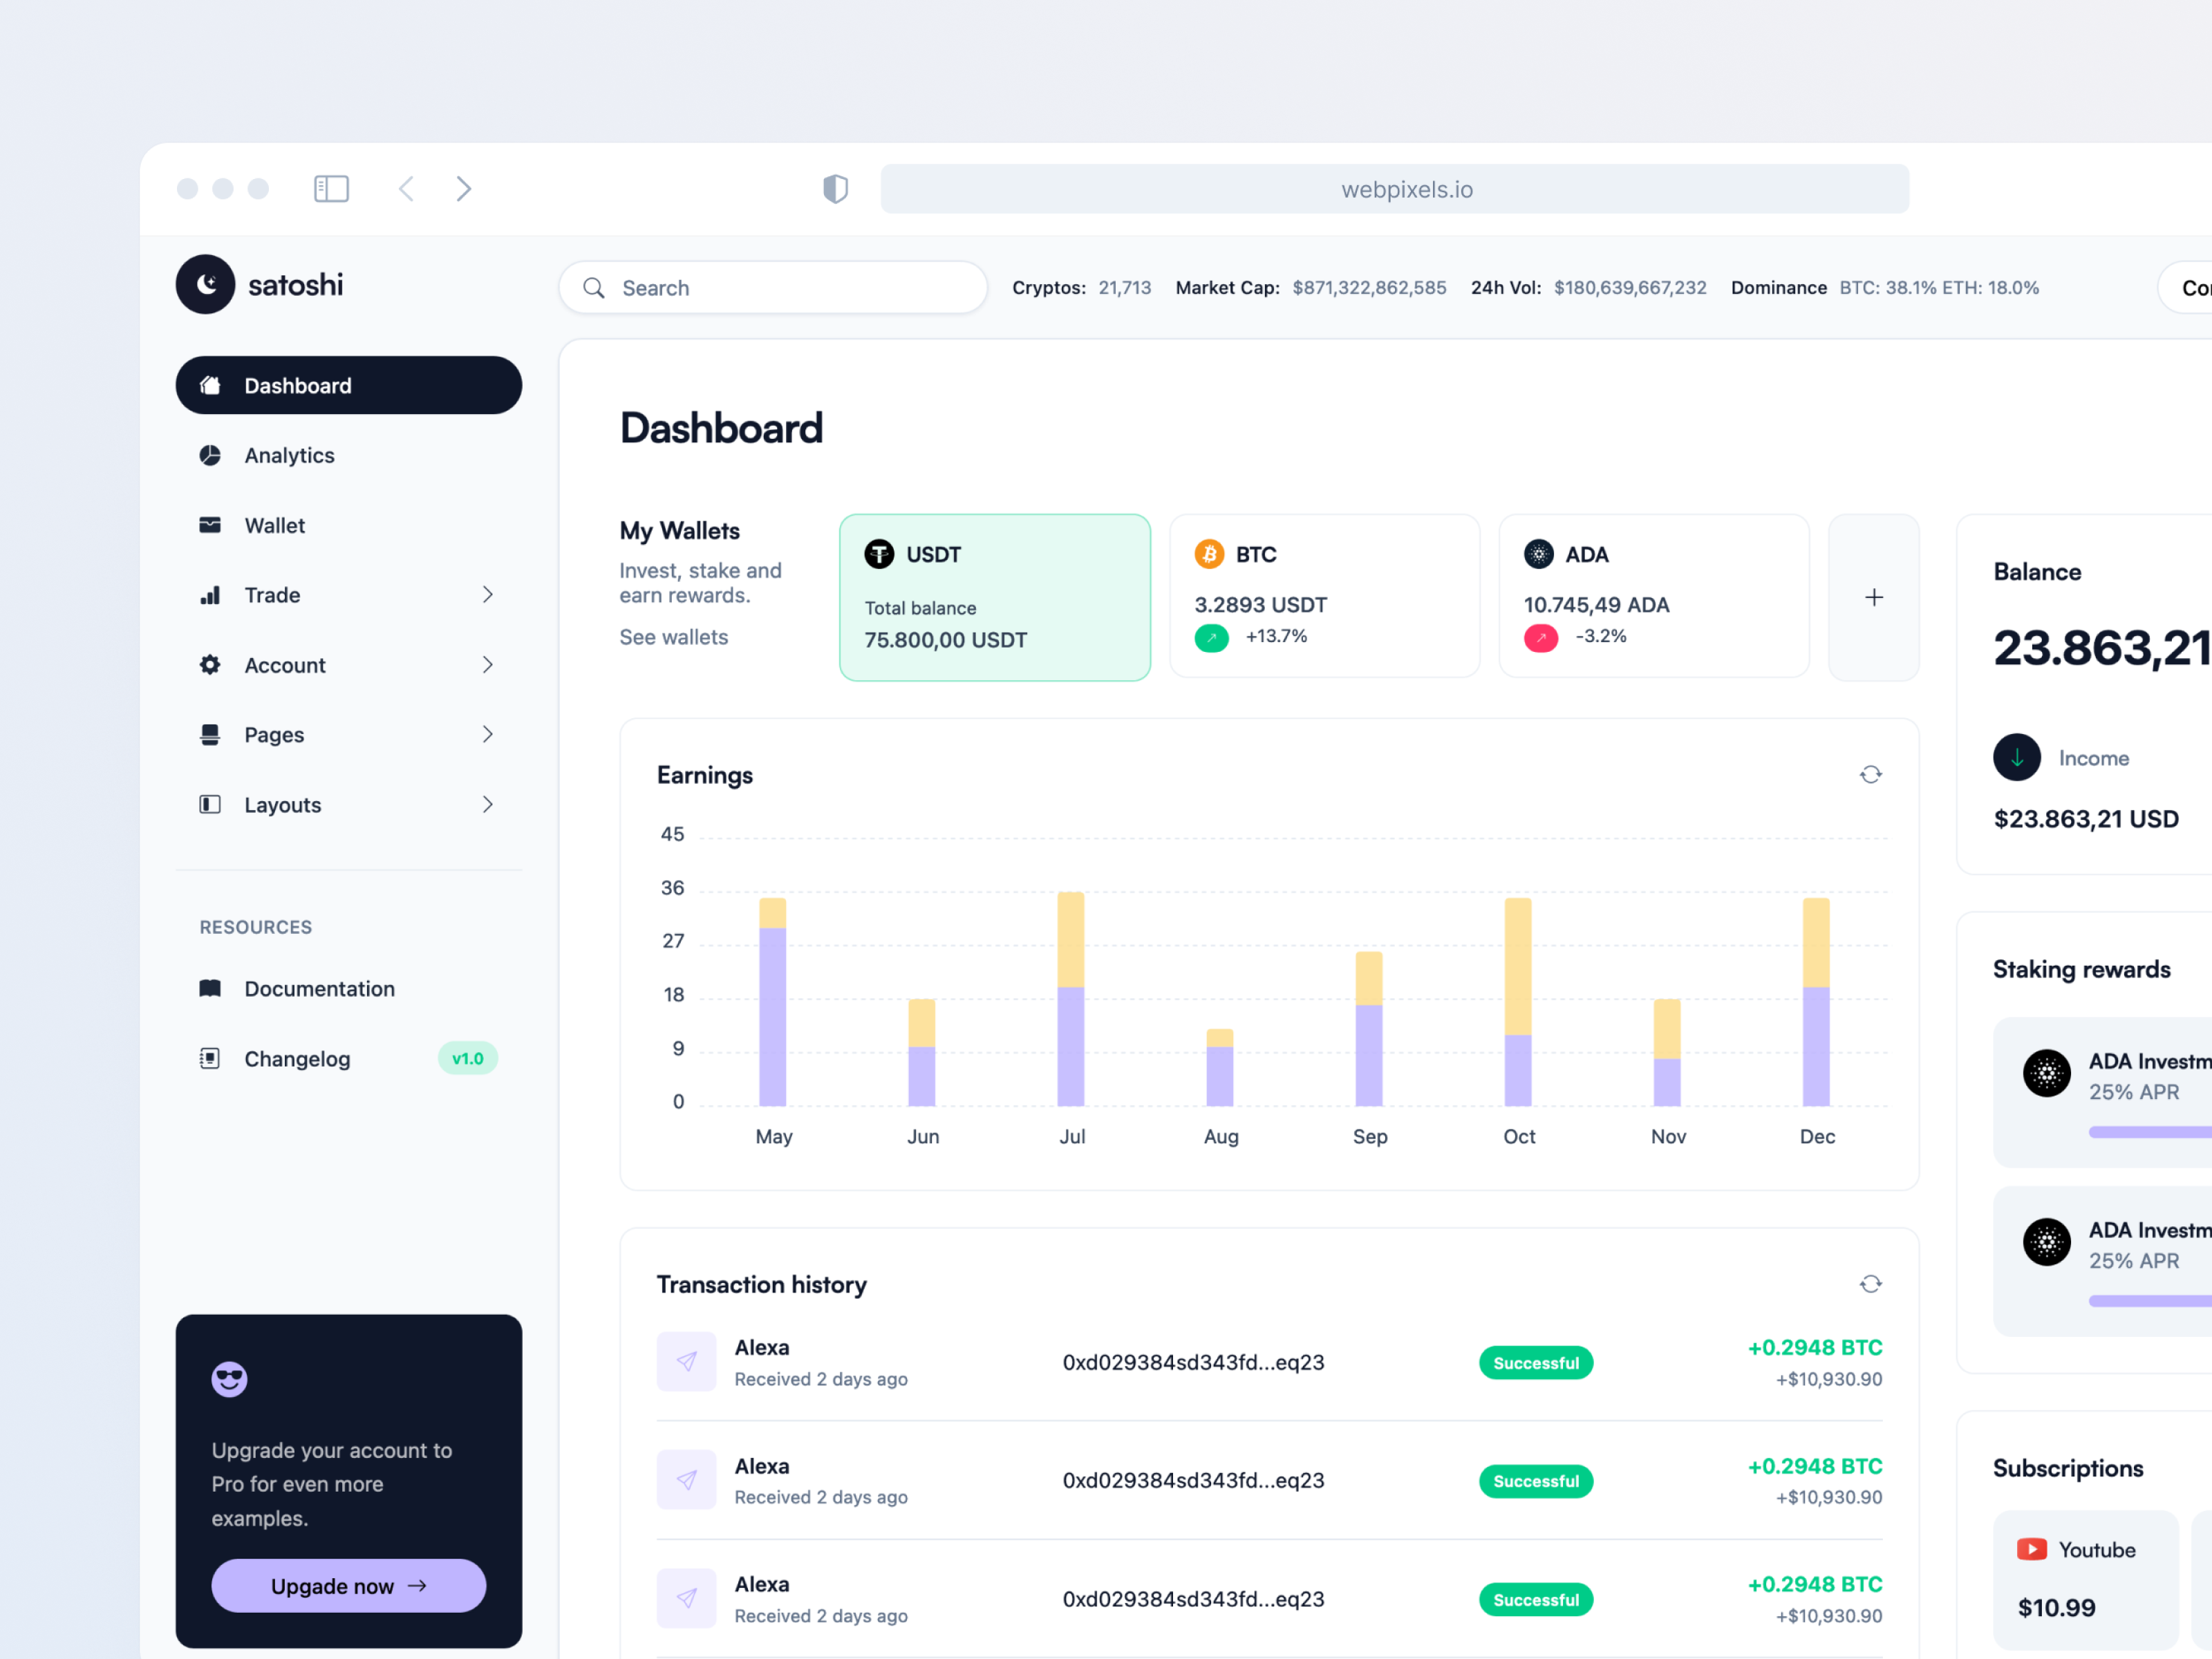2212x1659 pixels.
Task: Click the add wallet plus button
Action: tap(1873, 598)
